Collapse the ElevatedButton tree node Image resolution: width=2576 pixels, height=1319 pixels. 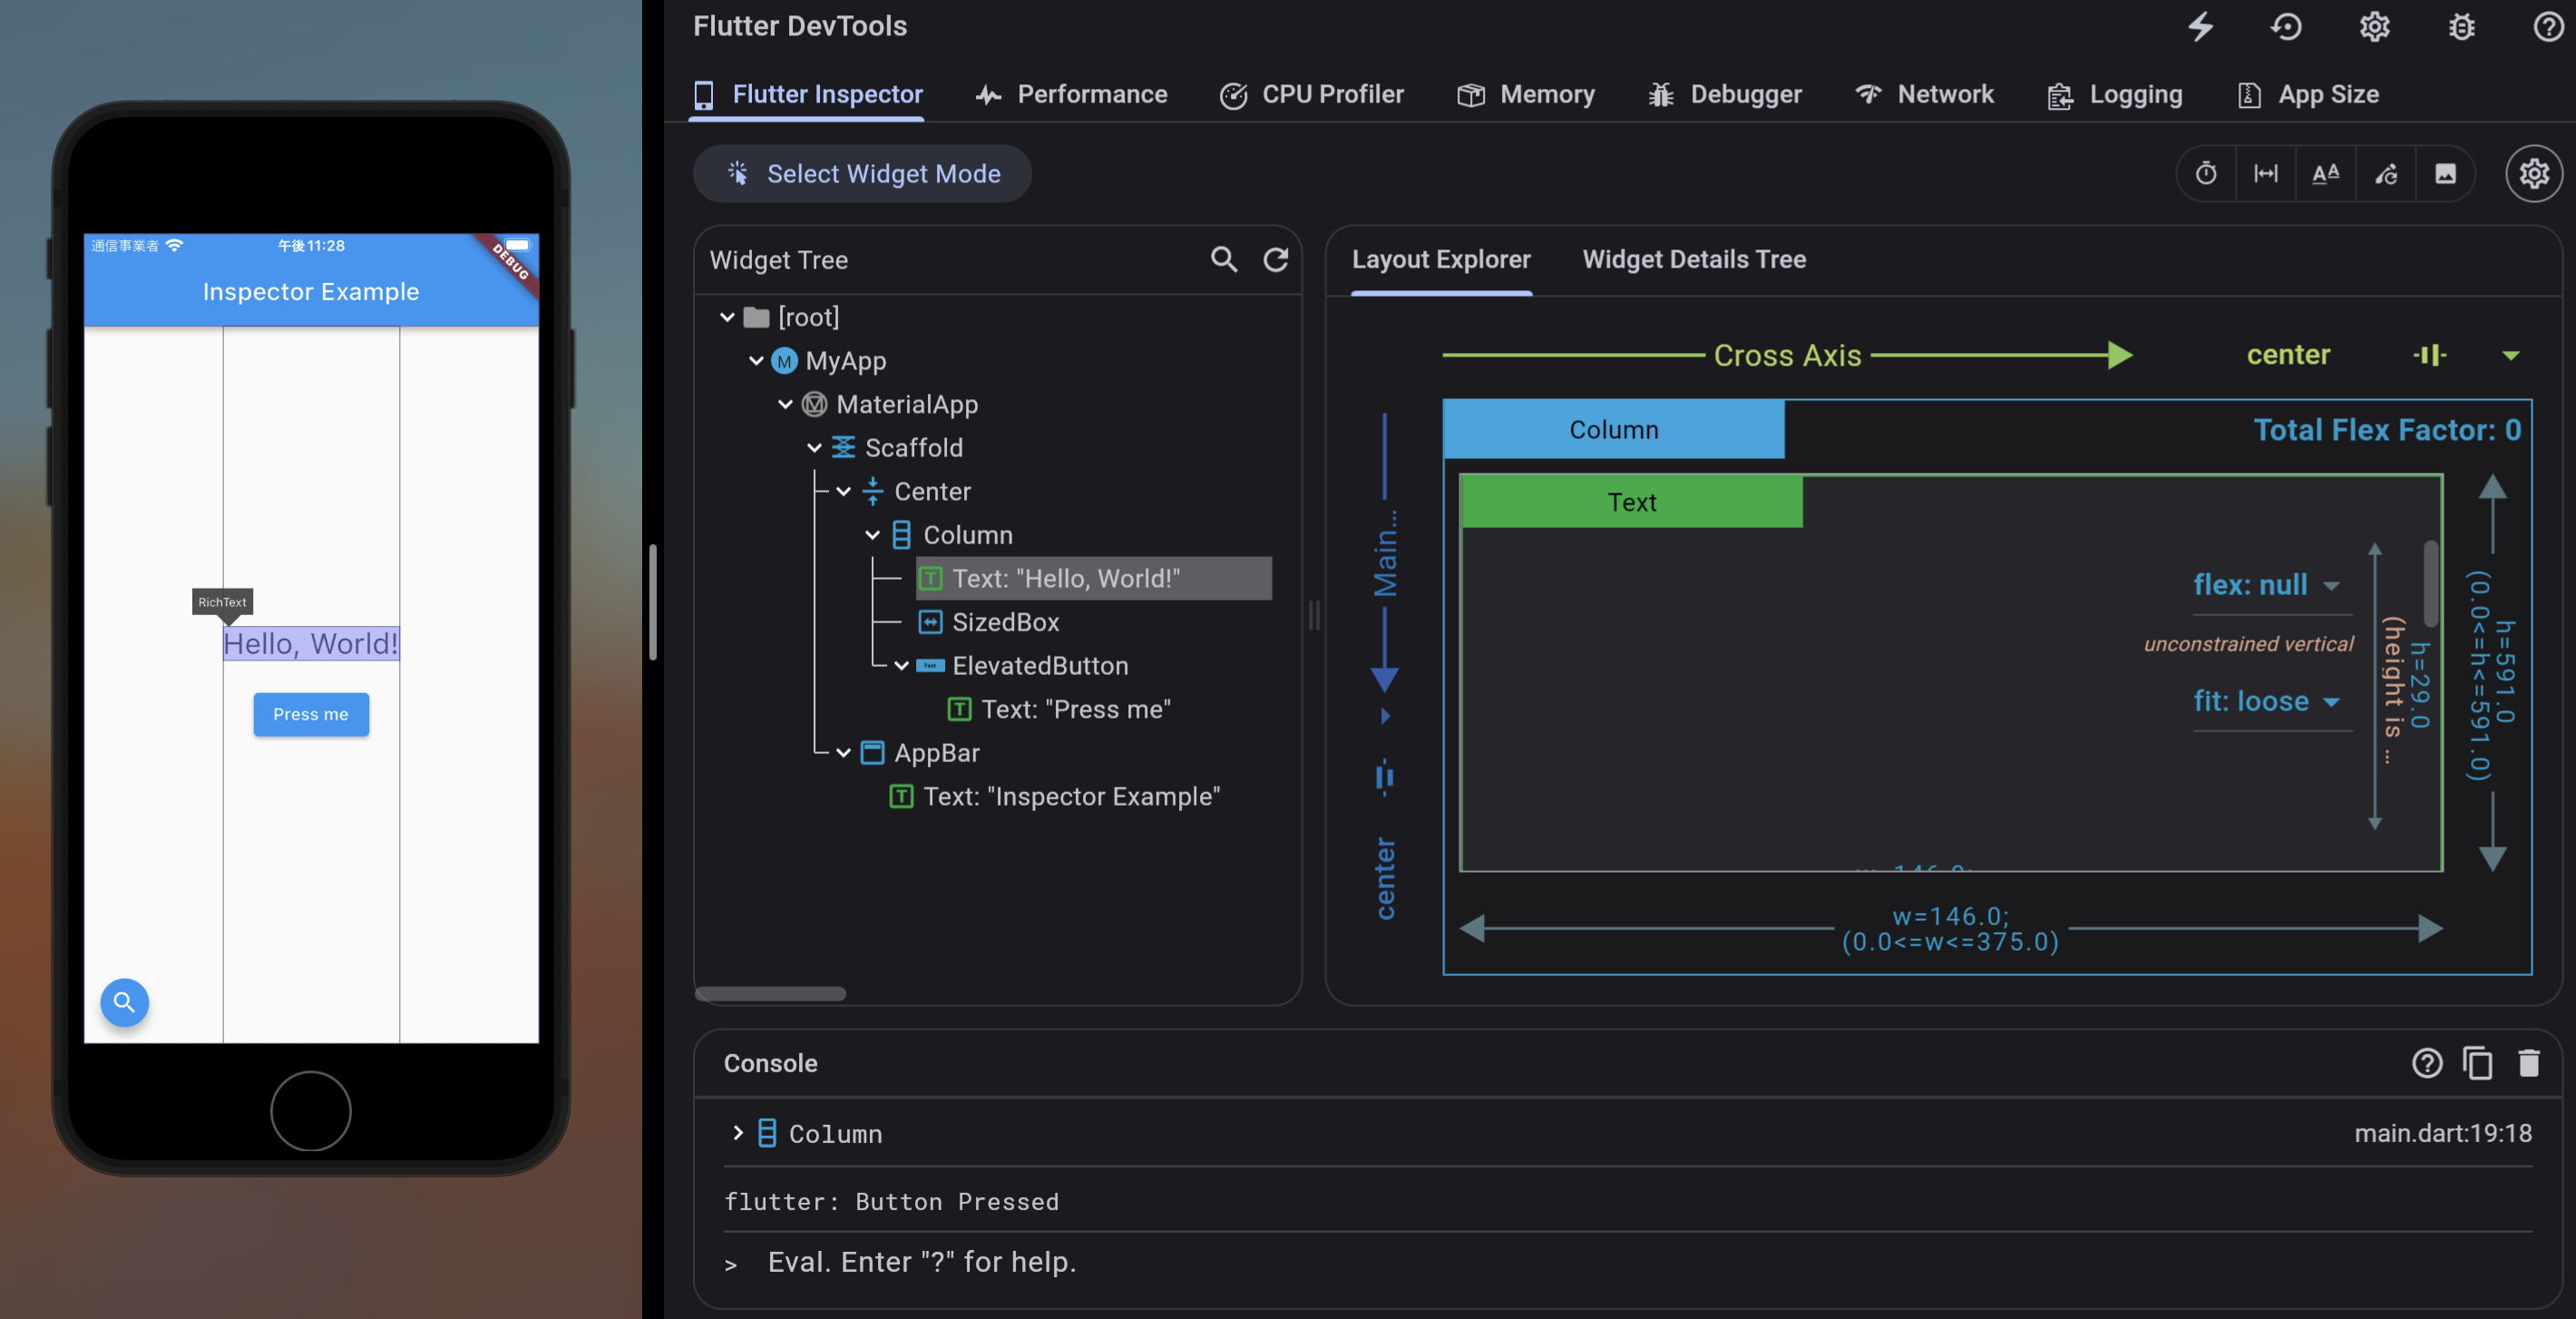point(901,666)
